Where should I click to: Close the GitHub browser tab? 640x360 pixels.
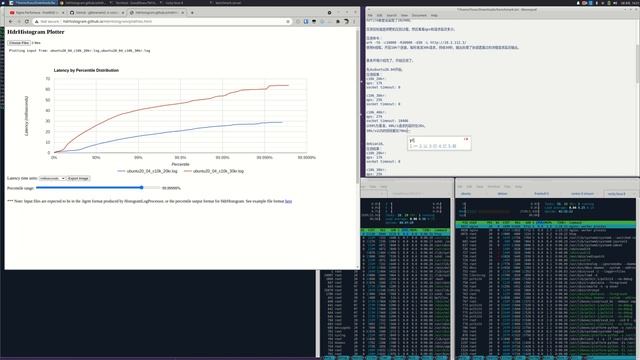click(x=122, y=13)
